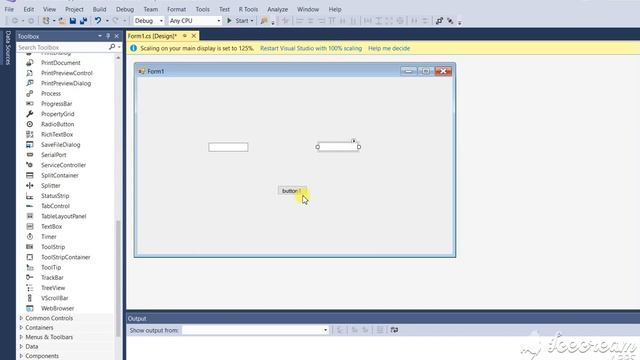This screenshot has height=360, width=640.
Task: Click the Open File folder icon
Action: click(62, 21)
